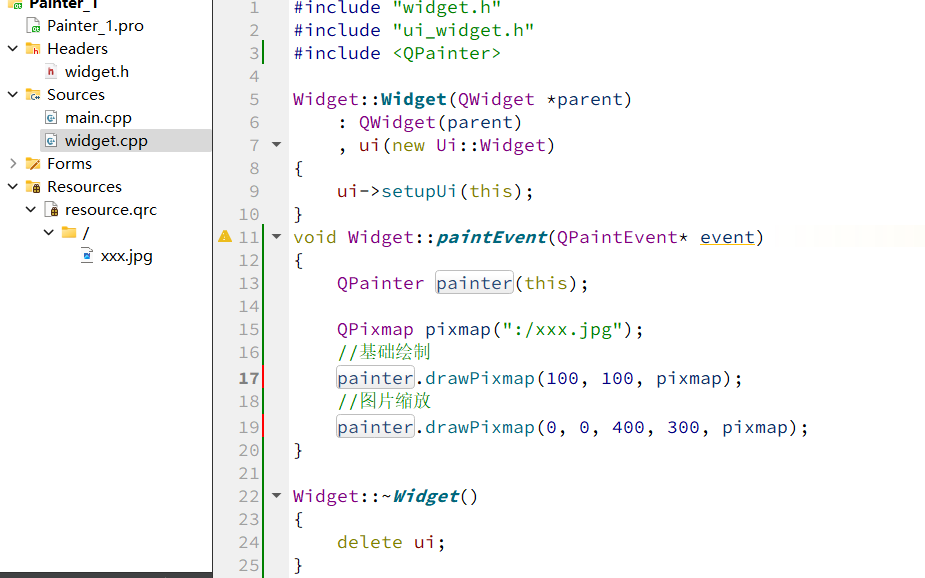Click line number 3 in the gutter
The image size is (925, 578).
(254, 53)
